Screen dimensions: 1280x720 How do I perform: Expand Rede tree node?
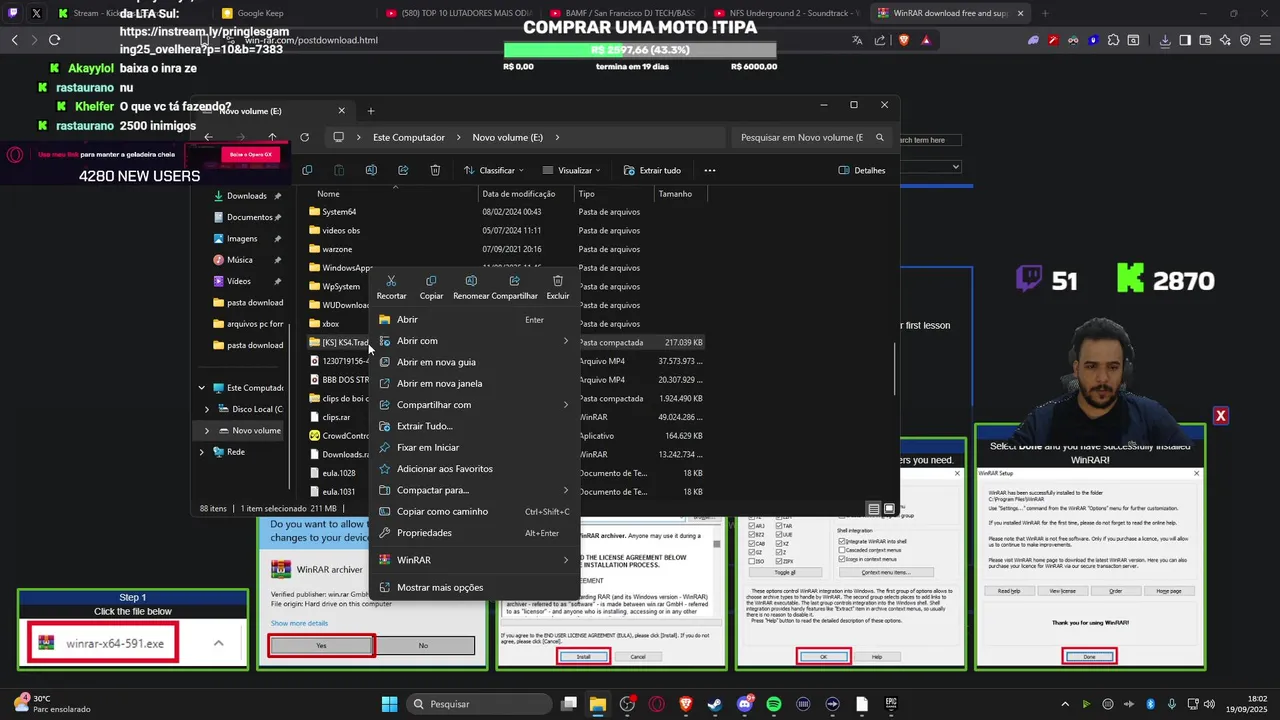(x=202, y=452)
